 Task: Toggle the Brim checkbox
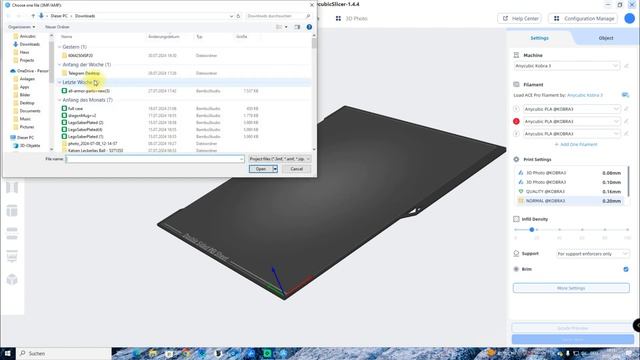point(626,269)
